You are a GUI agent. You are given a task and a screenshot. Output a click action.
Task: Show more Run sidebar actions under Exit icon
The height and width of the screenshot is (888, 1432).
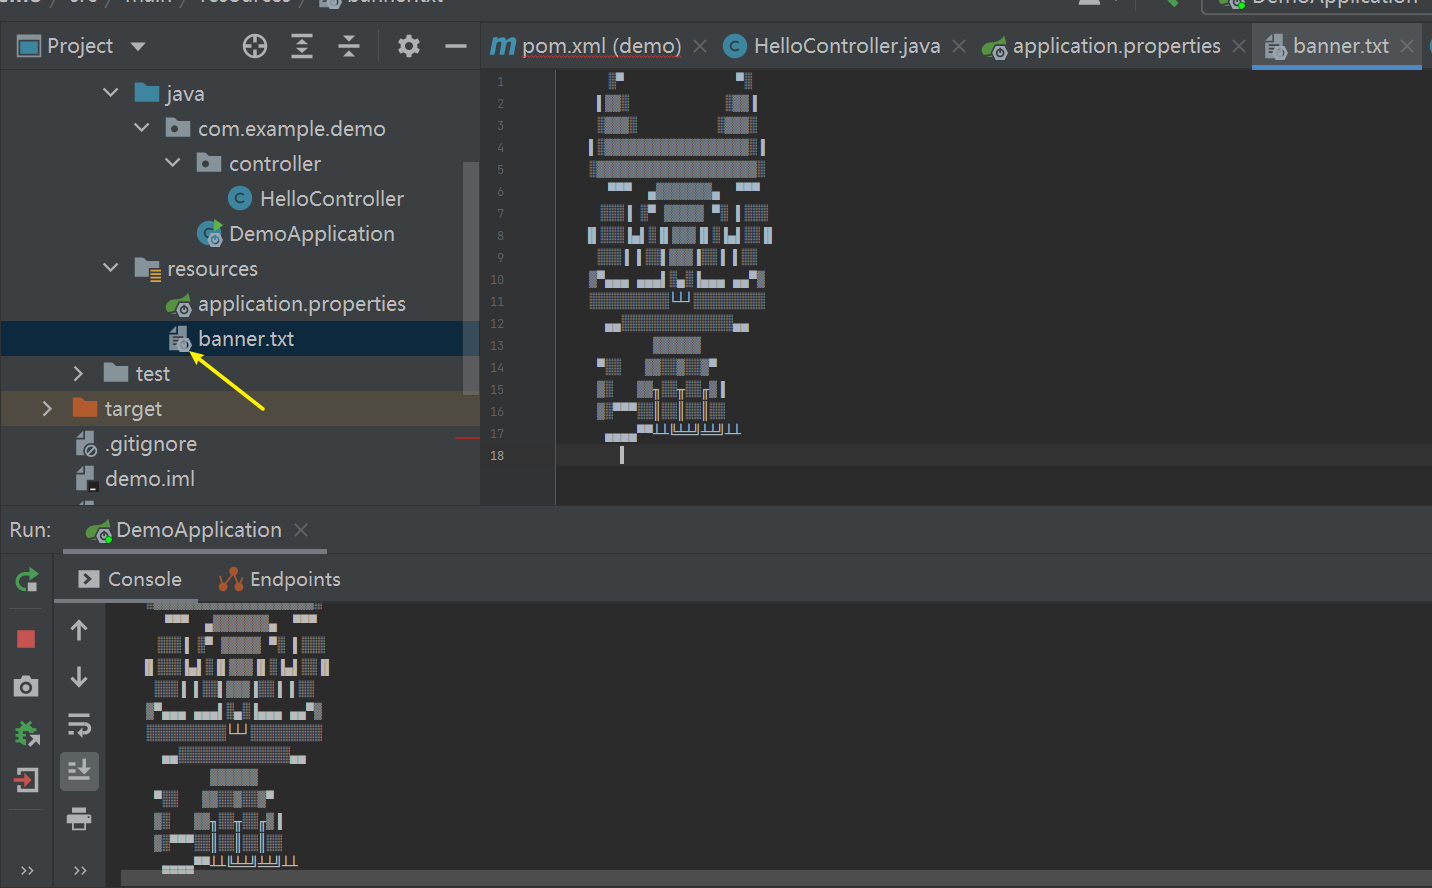pos(27,870)
